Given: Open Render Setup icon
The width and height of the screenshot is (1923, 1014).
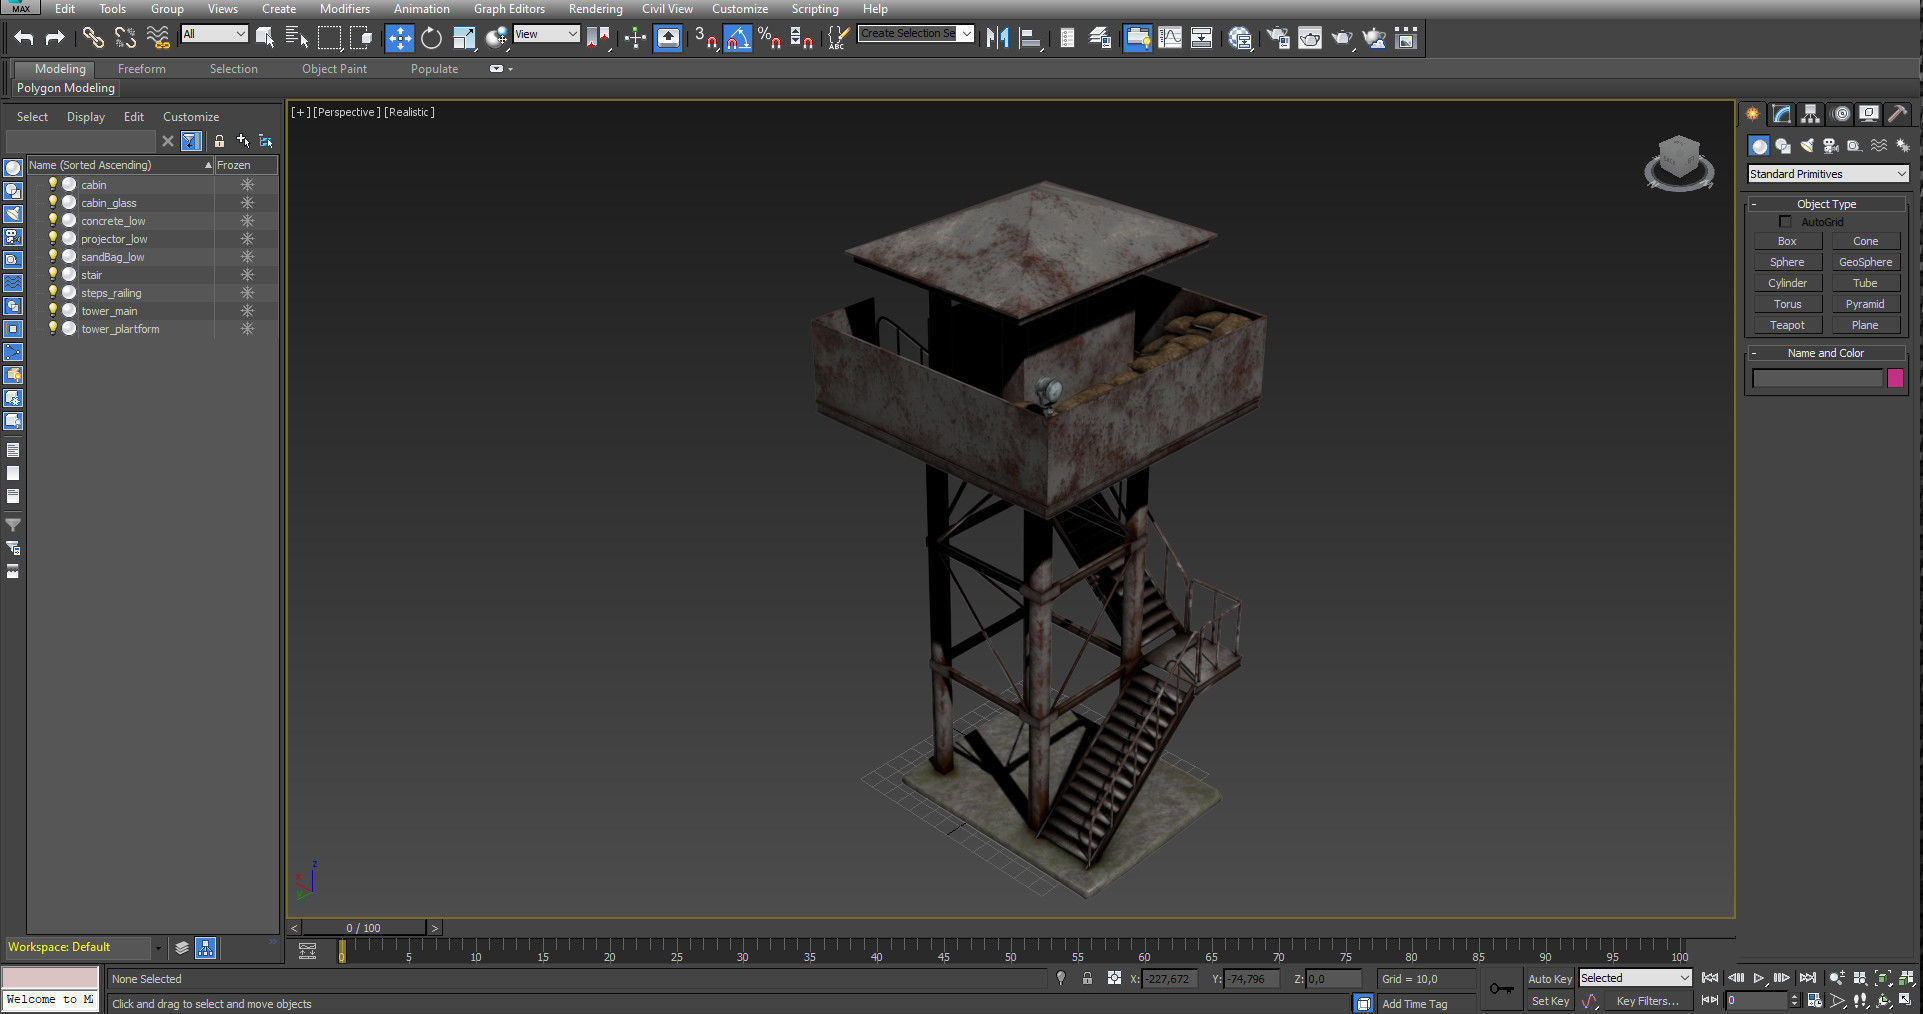Looking at the screenshot, I should click(x=1277, y=38).
